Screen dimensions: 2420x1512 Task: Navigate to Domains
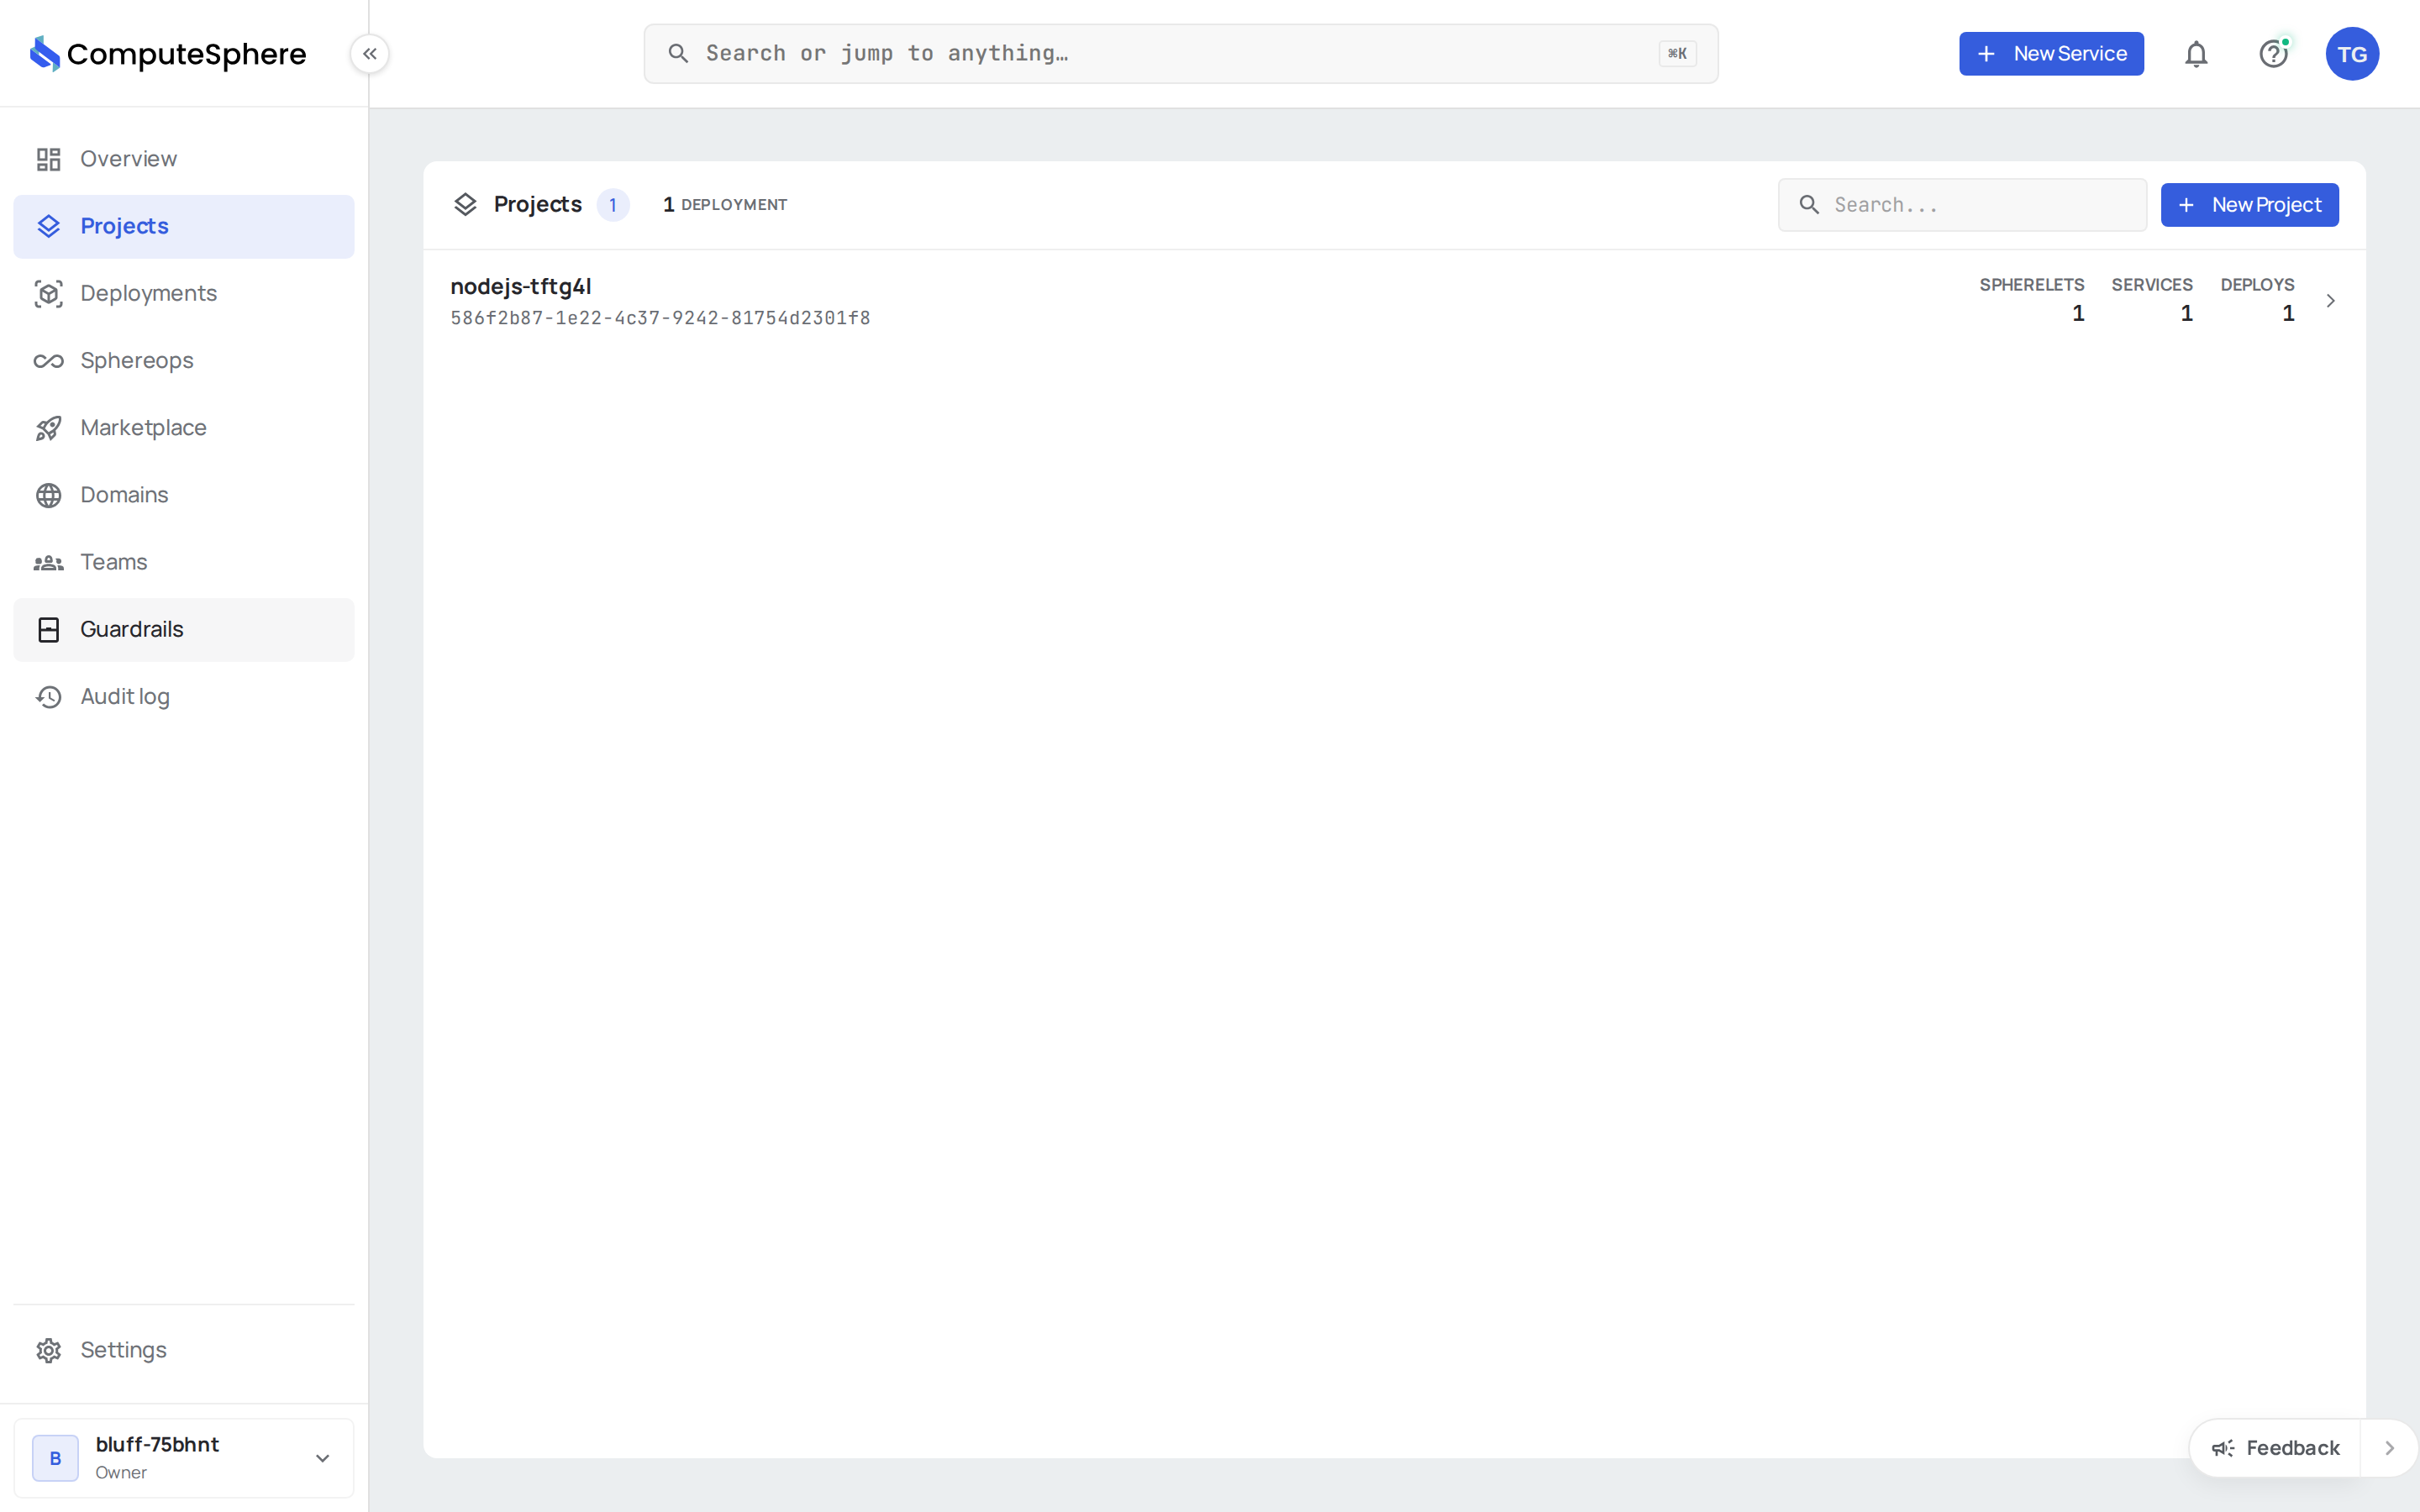(184, 495)
